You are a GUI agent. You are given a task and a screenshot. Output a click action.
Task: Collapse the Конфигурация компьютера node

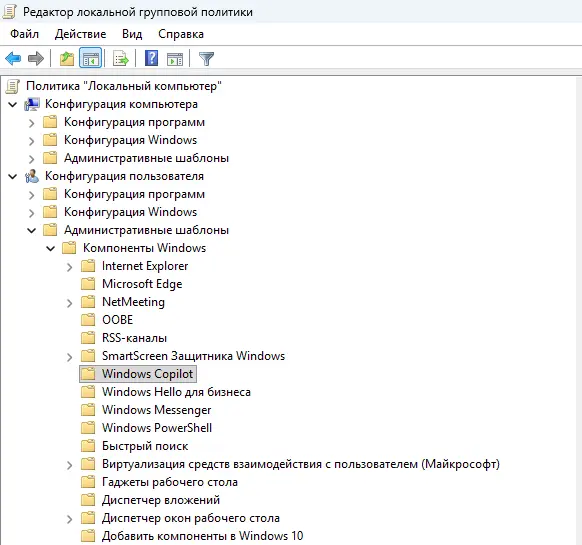pos(13,105)
